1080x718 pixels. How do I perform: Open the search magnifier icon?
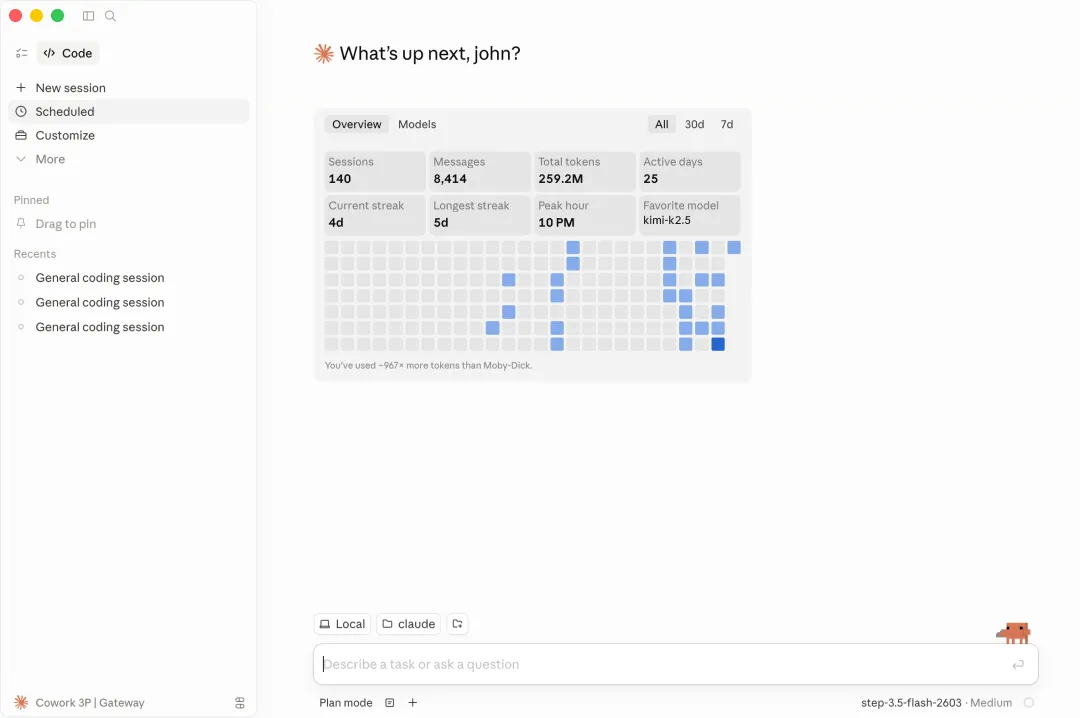tap(110, 16)
